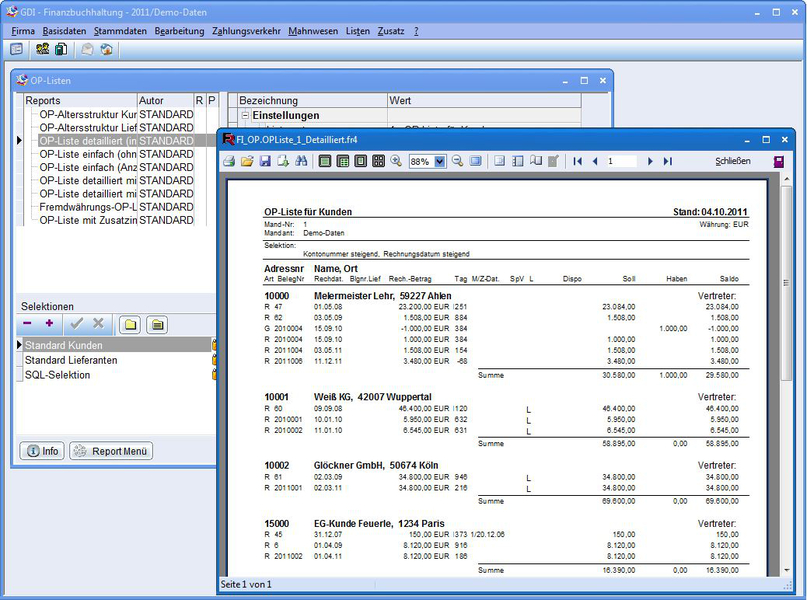Click the zoom-in magnifier icon
This screenshot has height=600, width=807.
click(x=396, y=161)
